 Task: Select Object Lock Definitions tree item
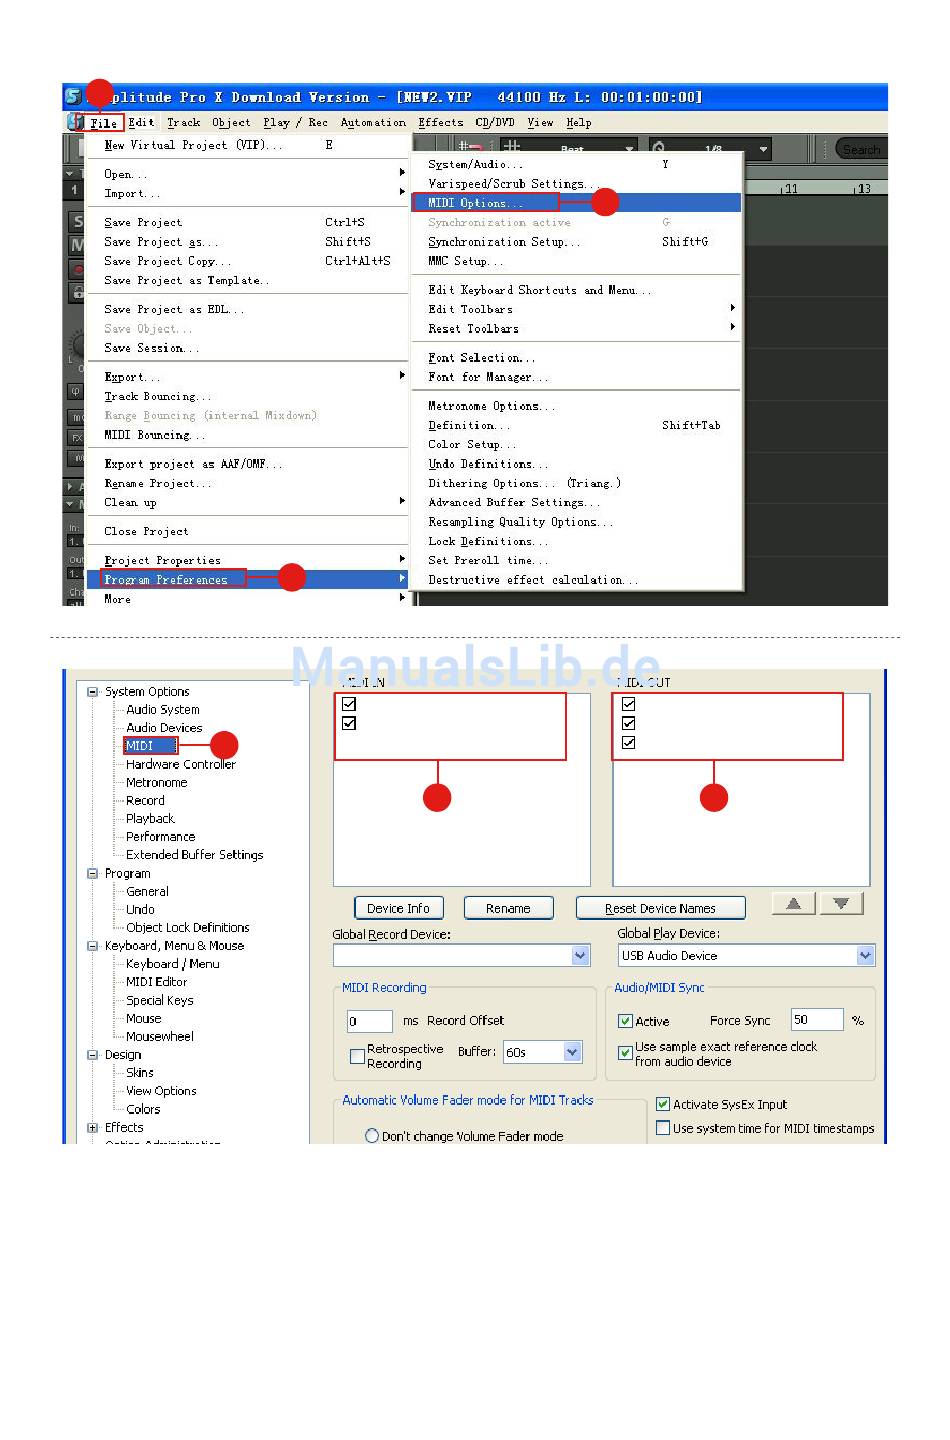[x=187, y=928]
